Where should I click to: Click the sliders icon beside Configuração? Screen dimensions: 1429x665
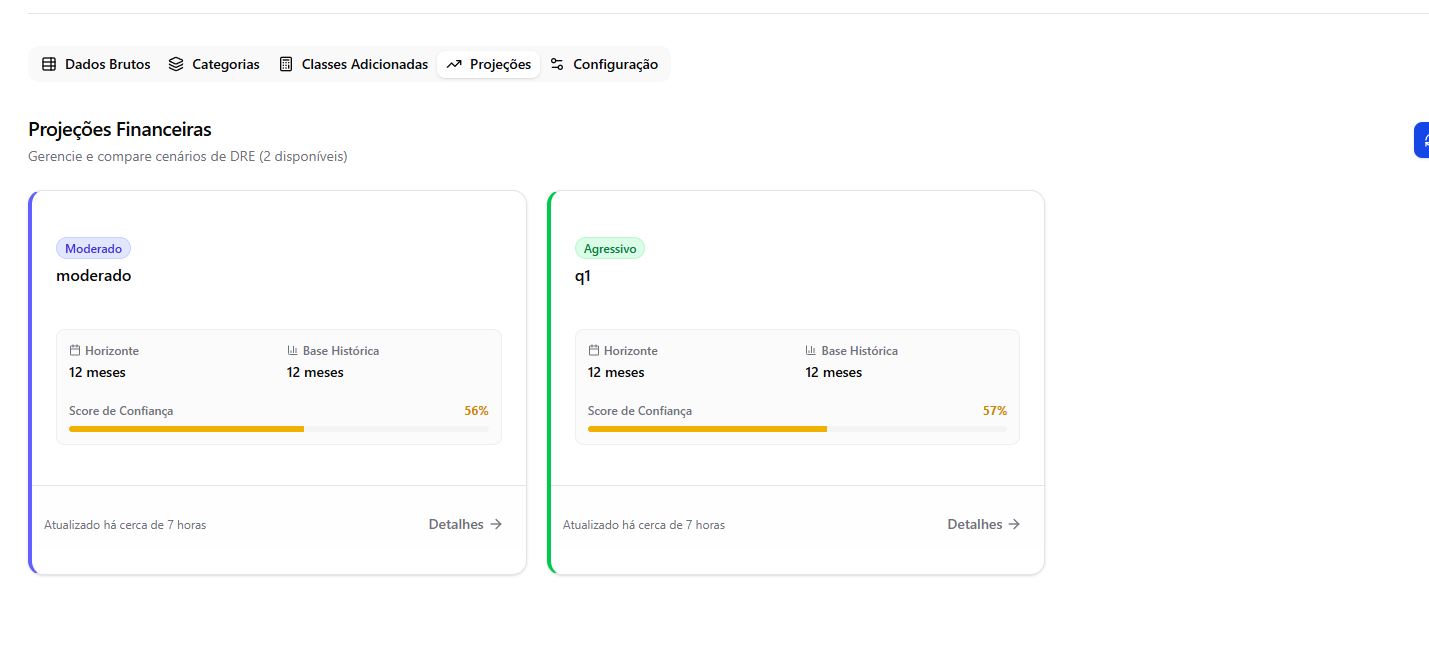pyautogui.click(x=557, y=64)
